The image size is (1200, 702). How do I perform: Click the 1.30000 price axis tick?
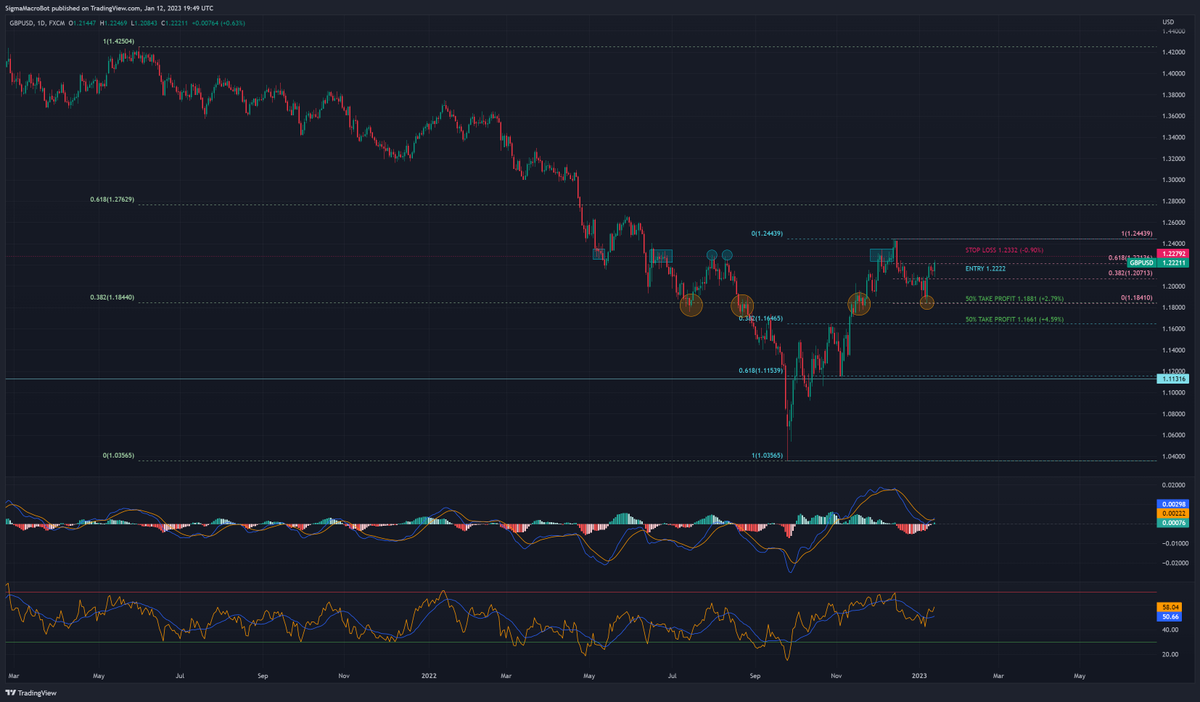tap(1174, 180)
